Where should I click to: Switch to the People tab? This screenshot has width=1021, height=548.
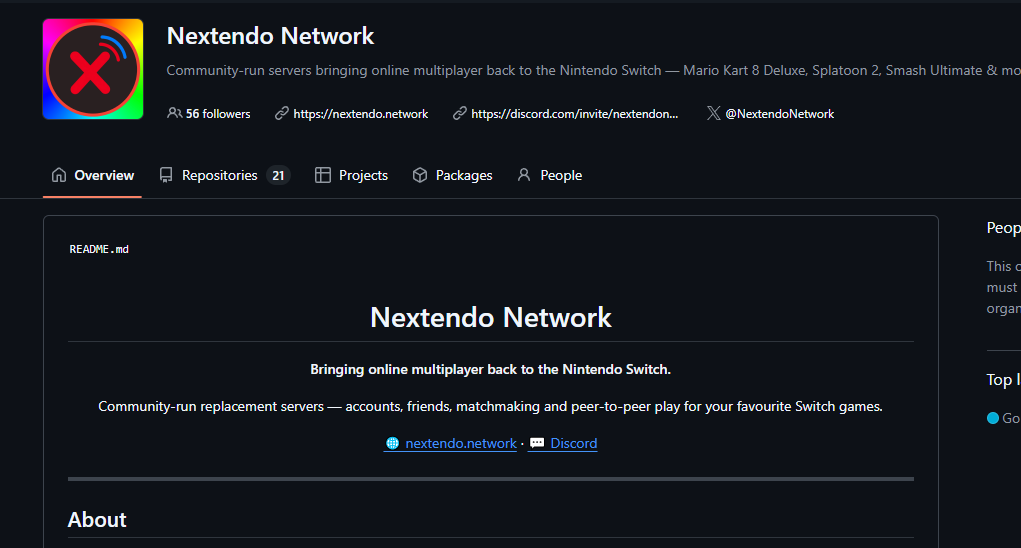point(550,175)
